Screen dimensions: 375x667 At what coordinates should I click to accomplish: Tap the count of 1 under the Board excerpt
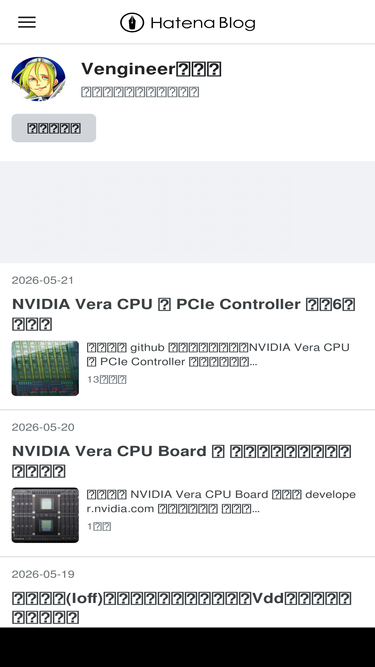point(99,526)
